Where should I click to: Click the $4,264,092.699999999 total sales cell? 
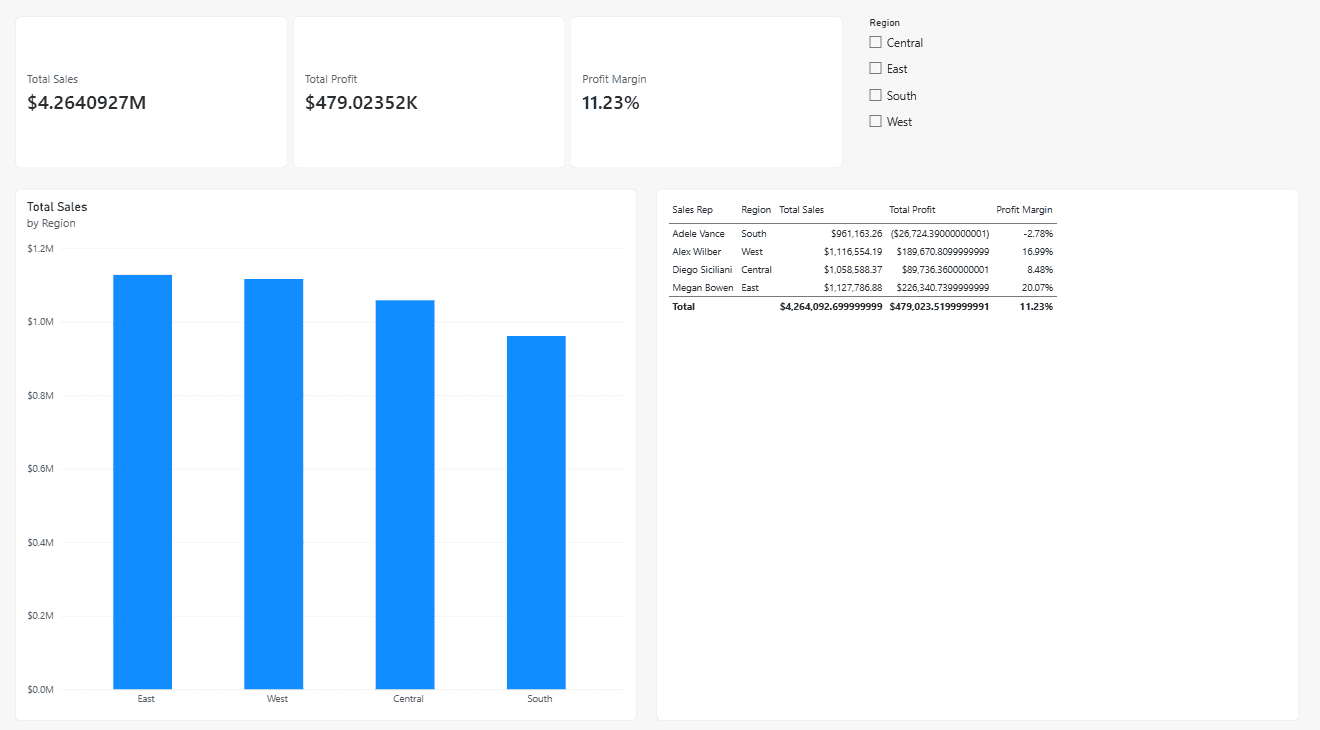pos(831,307)
